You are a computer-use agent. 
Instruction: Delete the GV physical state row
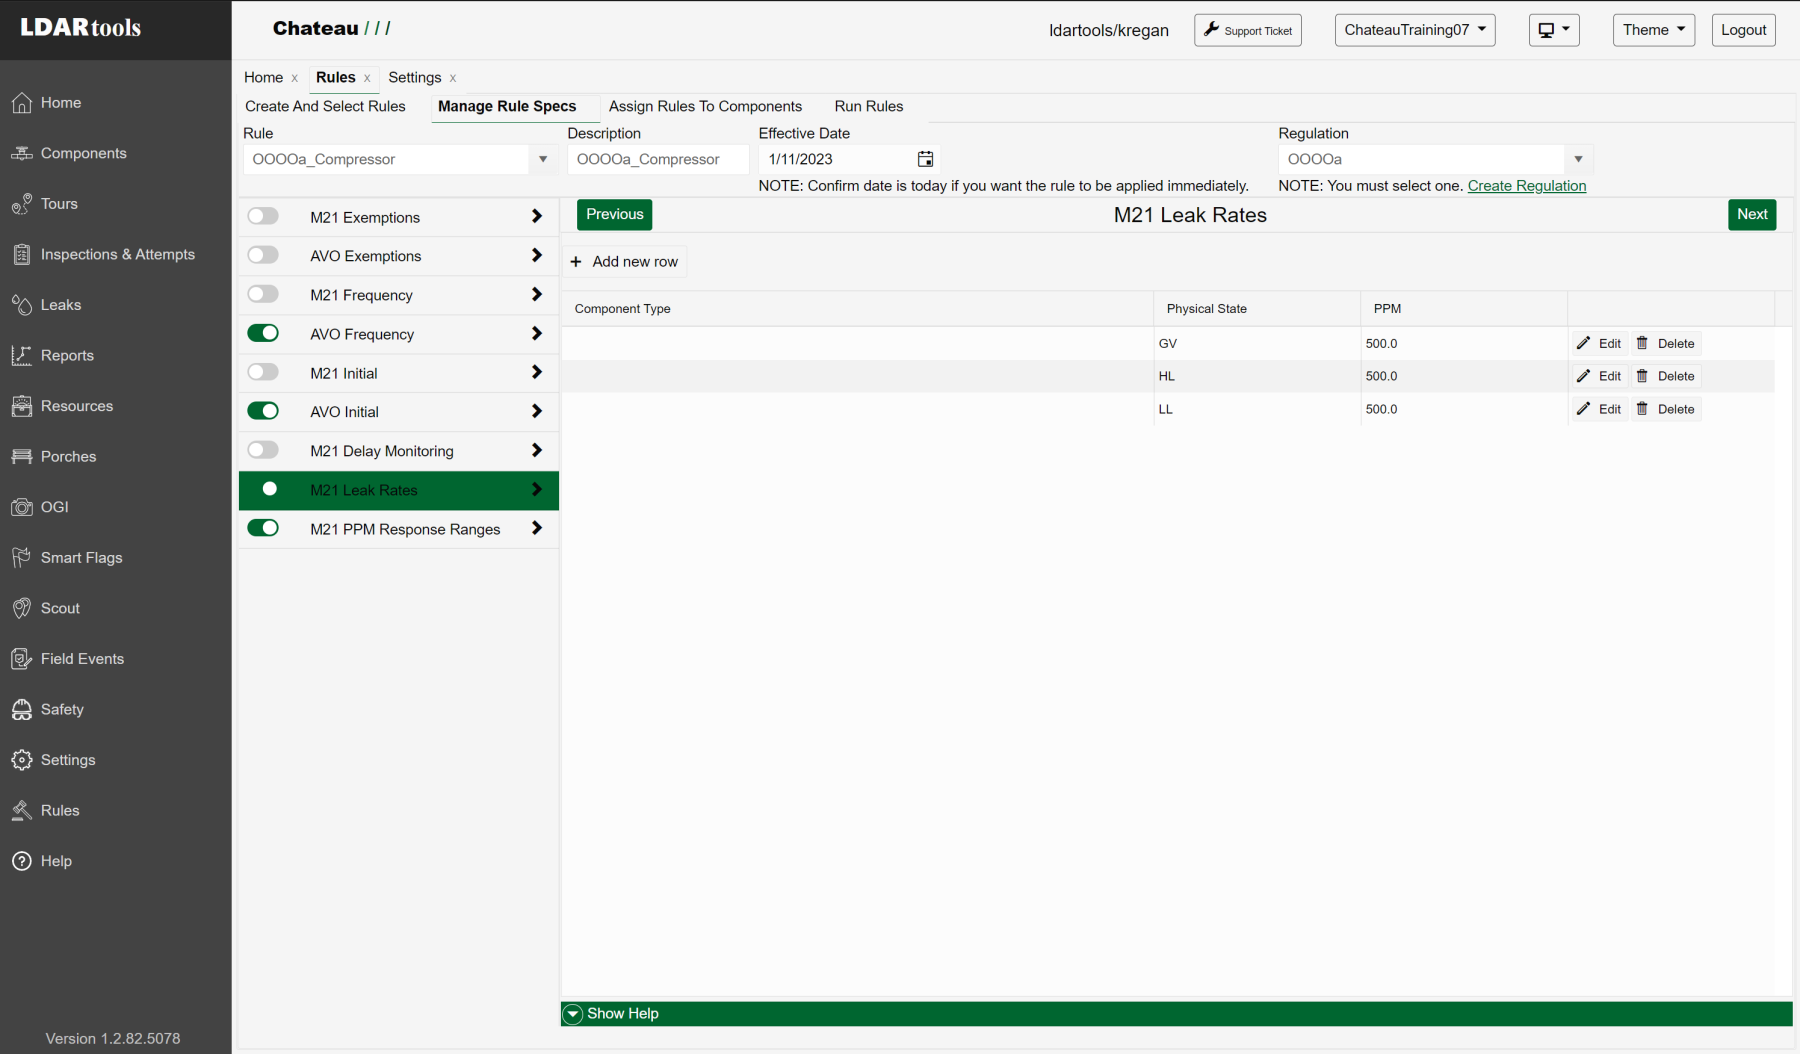[1666, 343]
